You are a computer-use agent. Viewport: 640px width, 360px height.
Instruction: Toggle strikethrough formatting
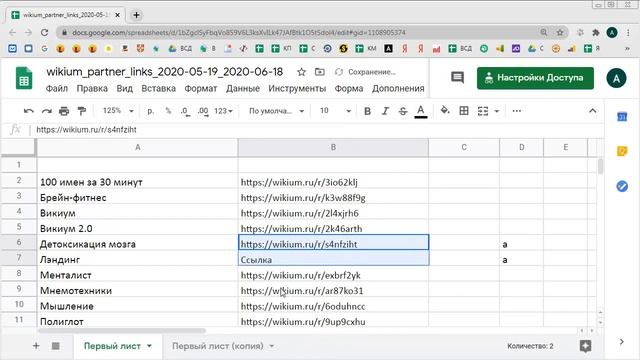tap(402, 111)
